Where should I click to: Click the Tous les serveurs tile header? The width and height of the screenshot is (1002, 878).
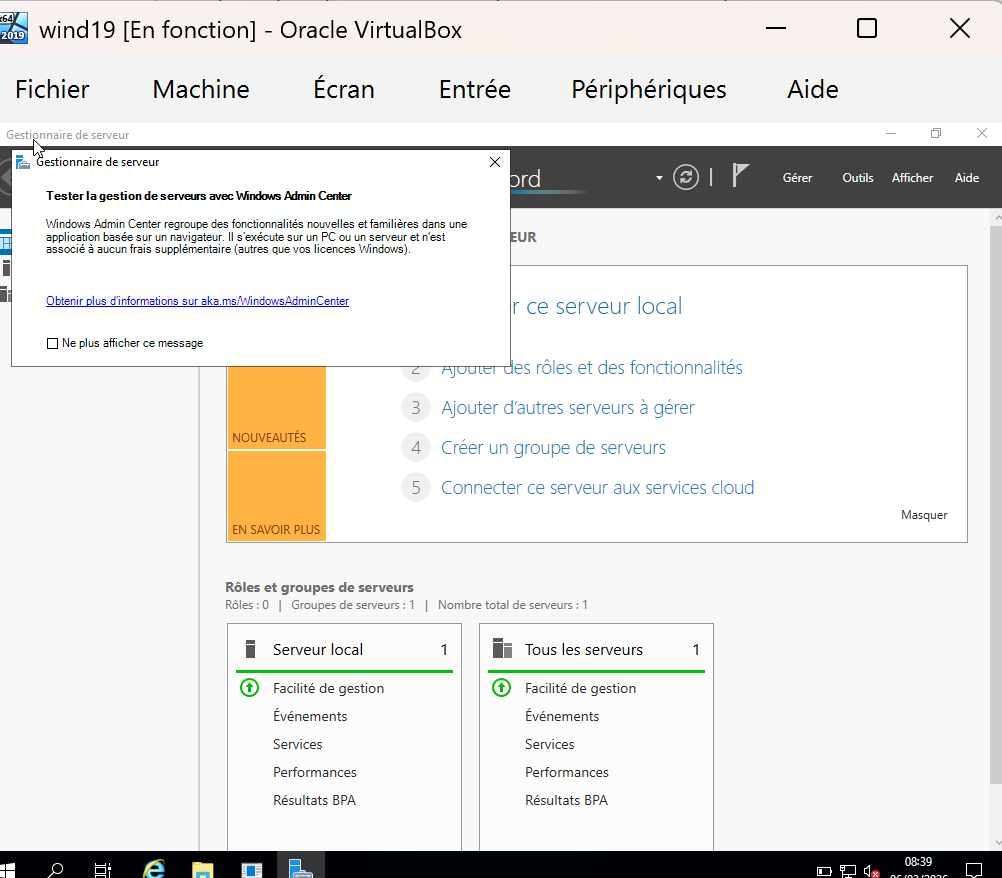coord(596,650)
